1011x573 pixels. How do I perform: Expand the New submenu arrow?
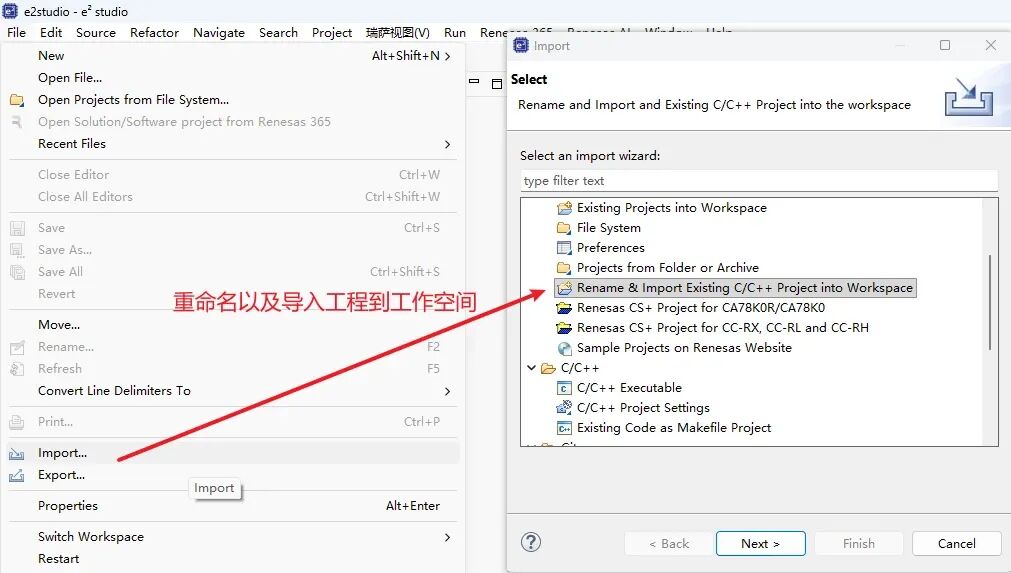[447, 56]
